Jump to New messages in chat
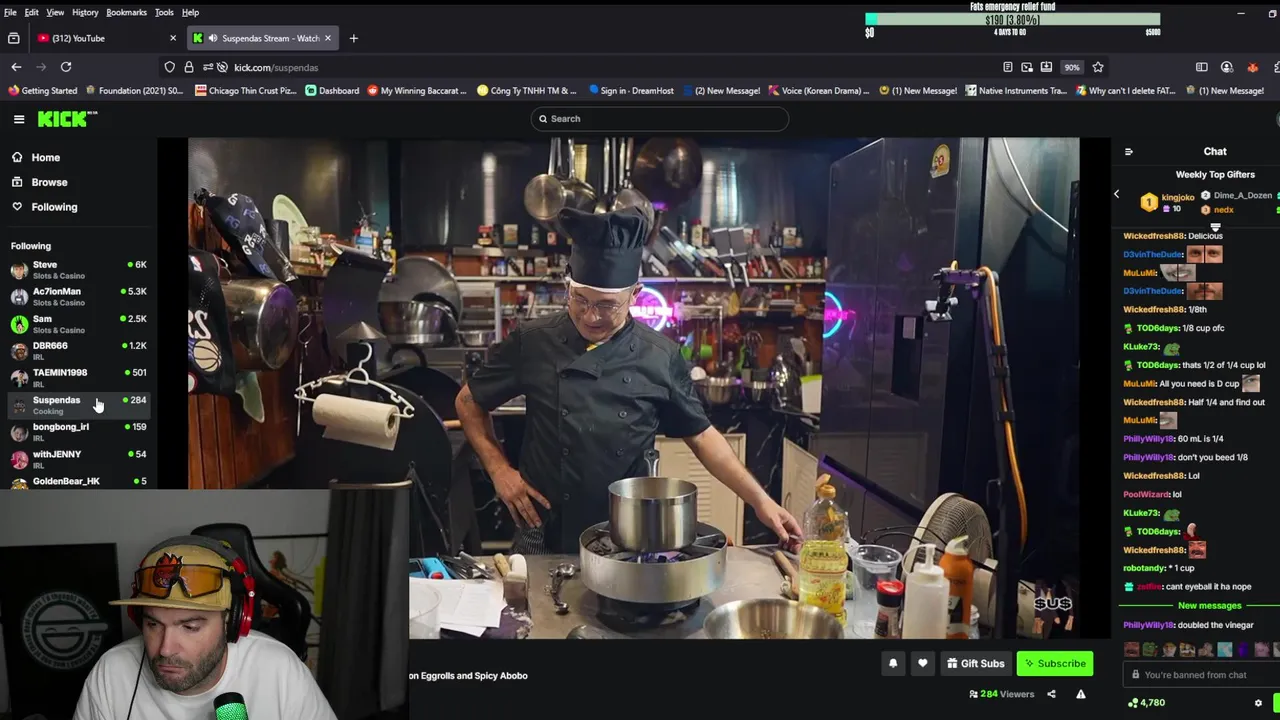The height and width of the screenshot is (720, 1280). (1209, 606)
